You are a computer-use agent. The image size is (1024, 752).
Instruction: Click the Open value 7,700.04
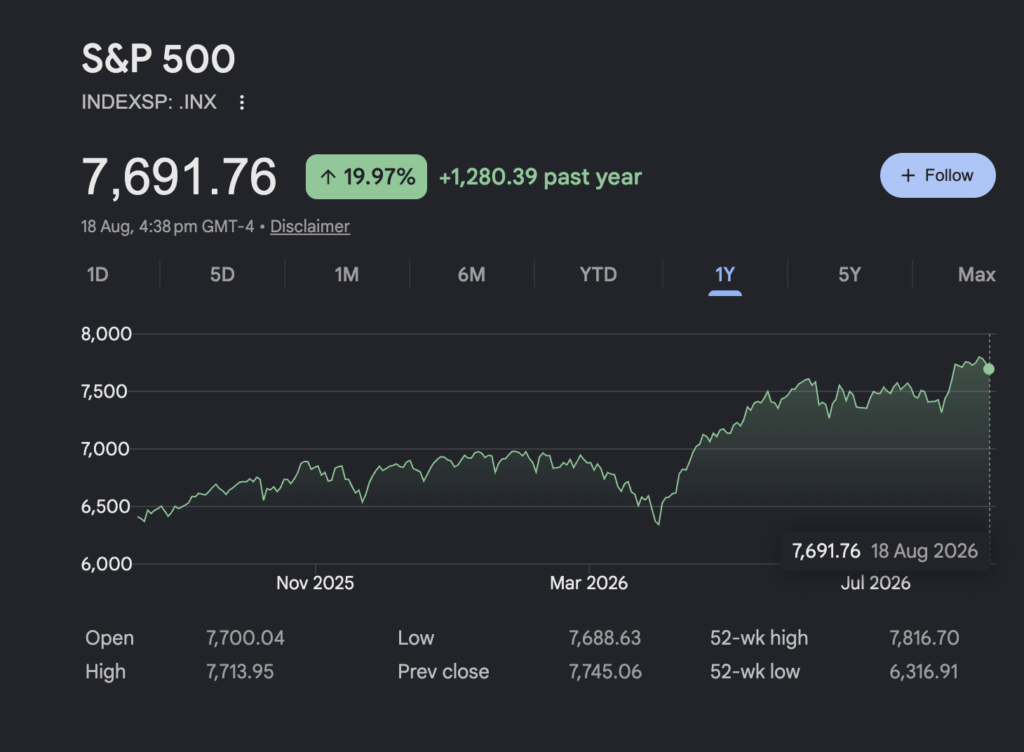point(245,638)
